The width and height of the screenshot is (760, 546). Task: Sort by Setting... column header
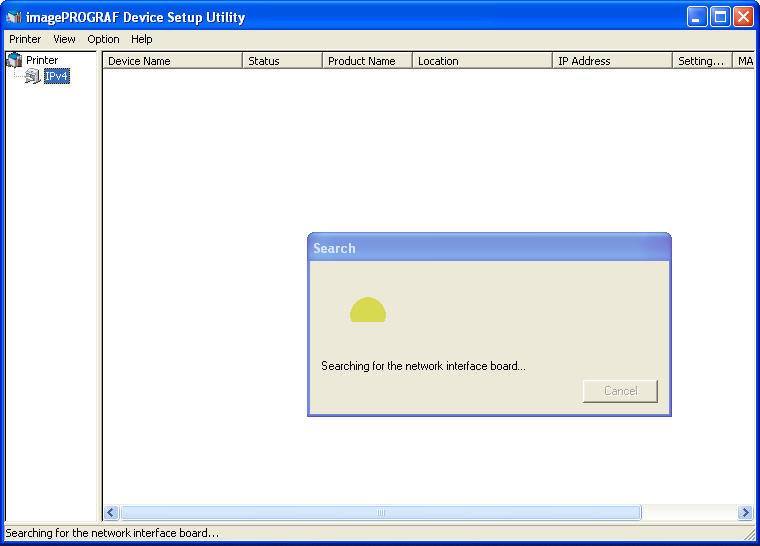pyautogui.click(x=702, y=61)
